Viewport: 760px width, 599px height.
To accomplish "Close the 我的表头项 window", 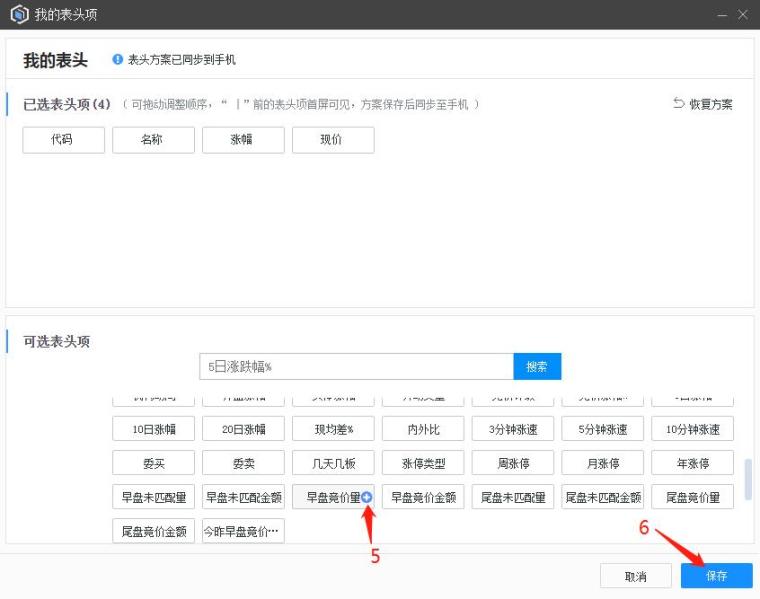I will click(743, 15).
